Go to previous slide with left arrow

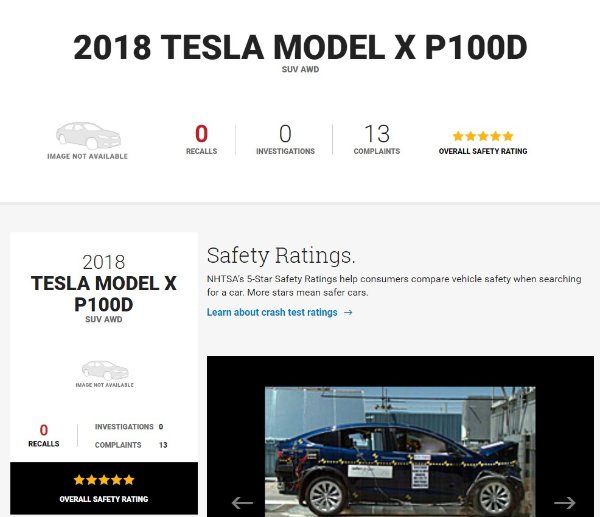coord(242,502)
